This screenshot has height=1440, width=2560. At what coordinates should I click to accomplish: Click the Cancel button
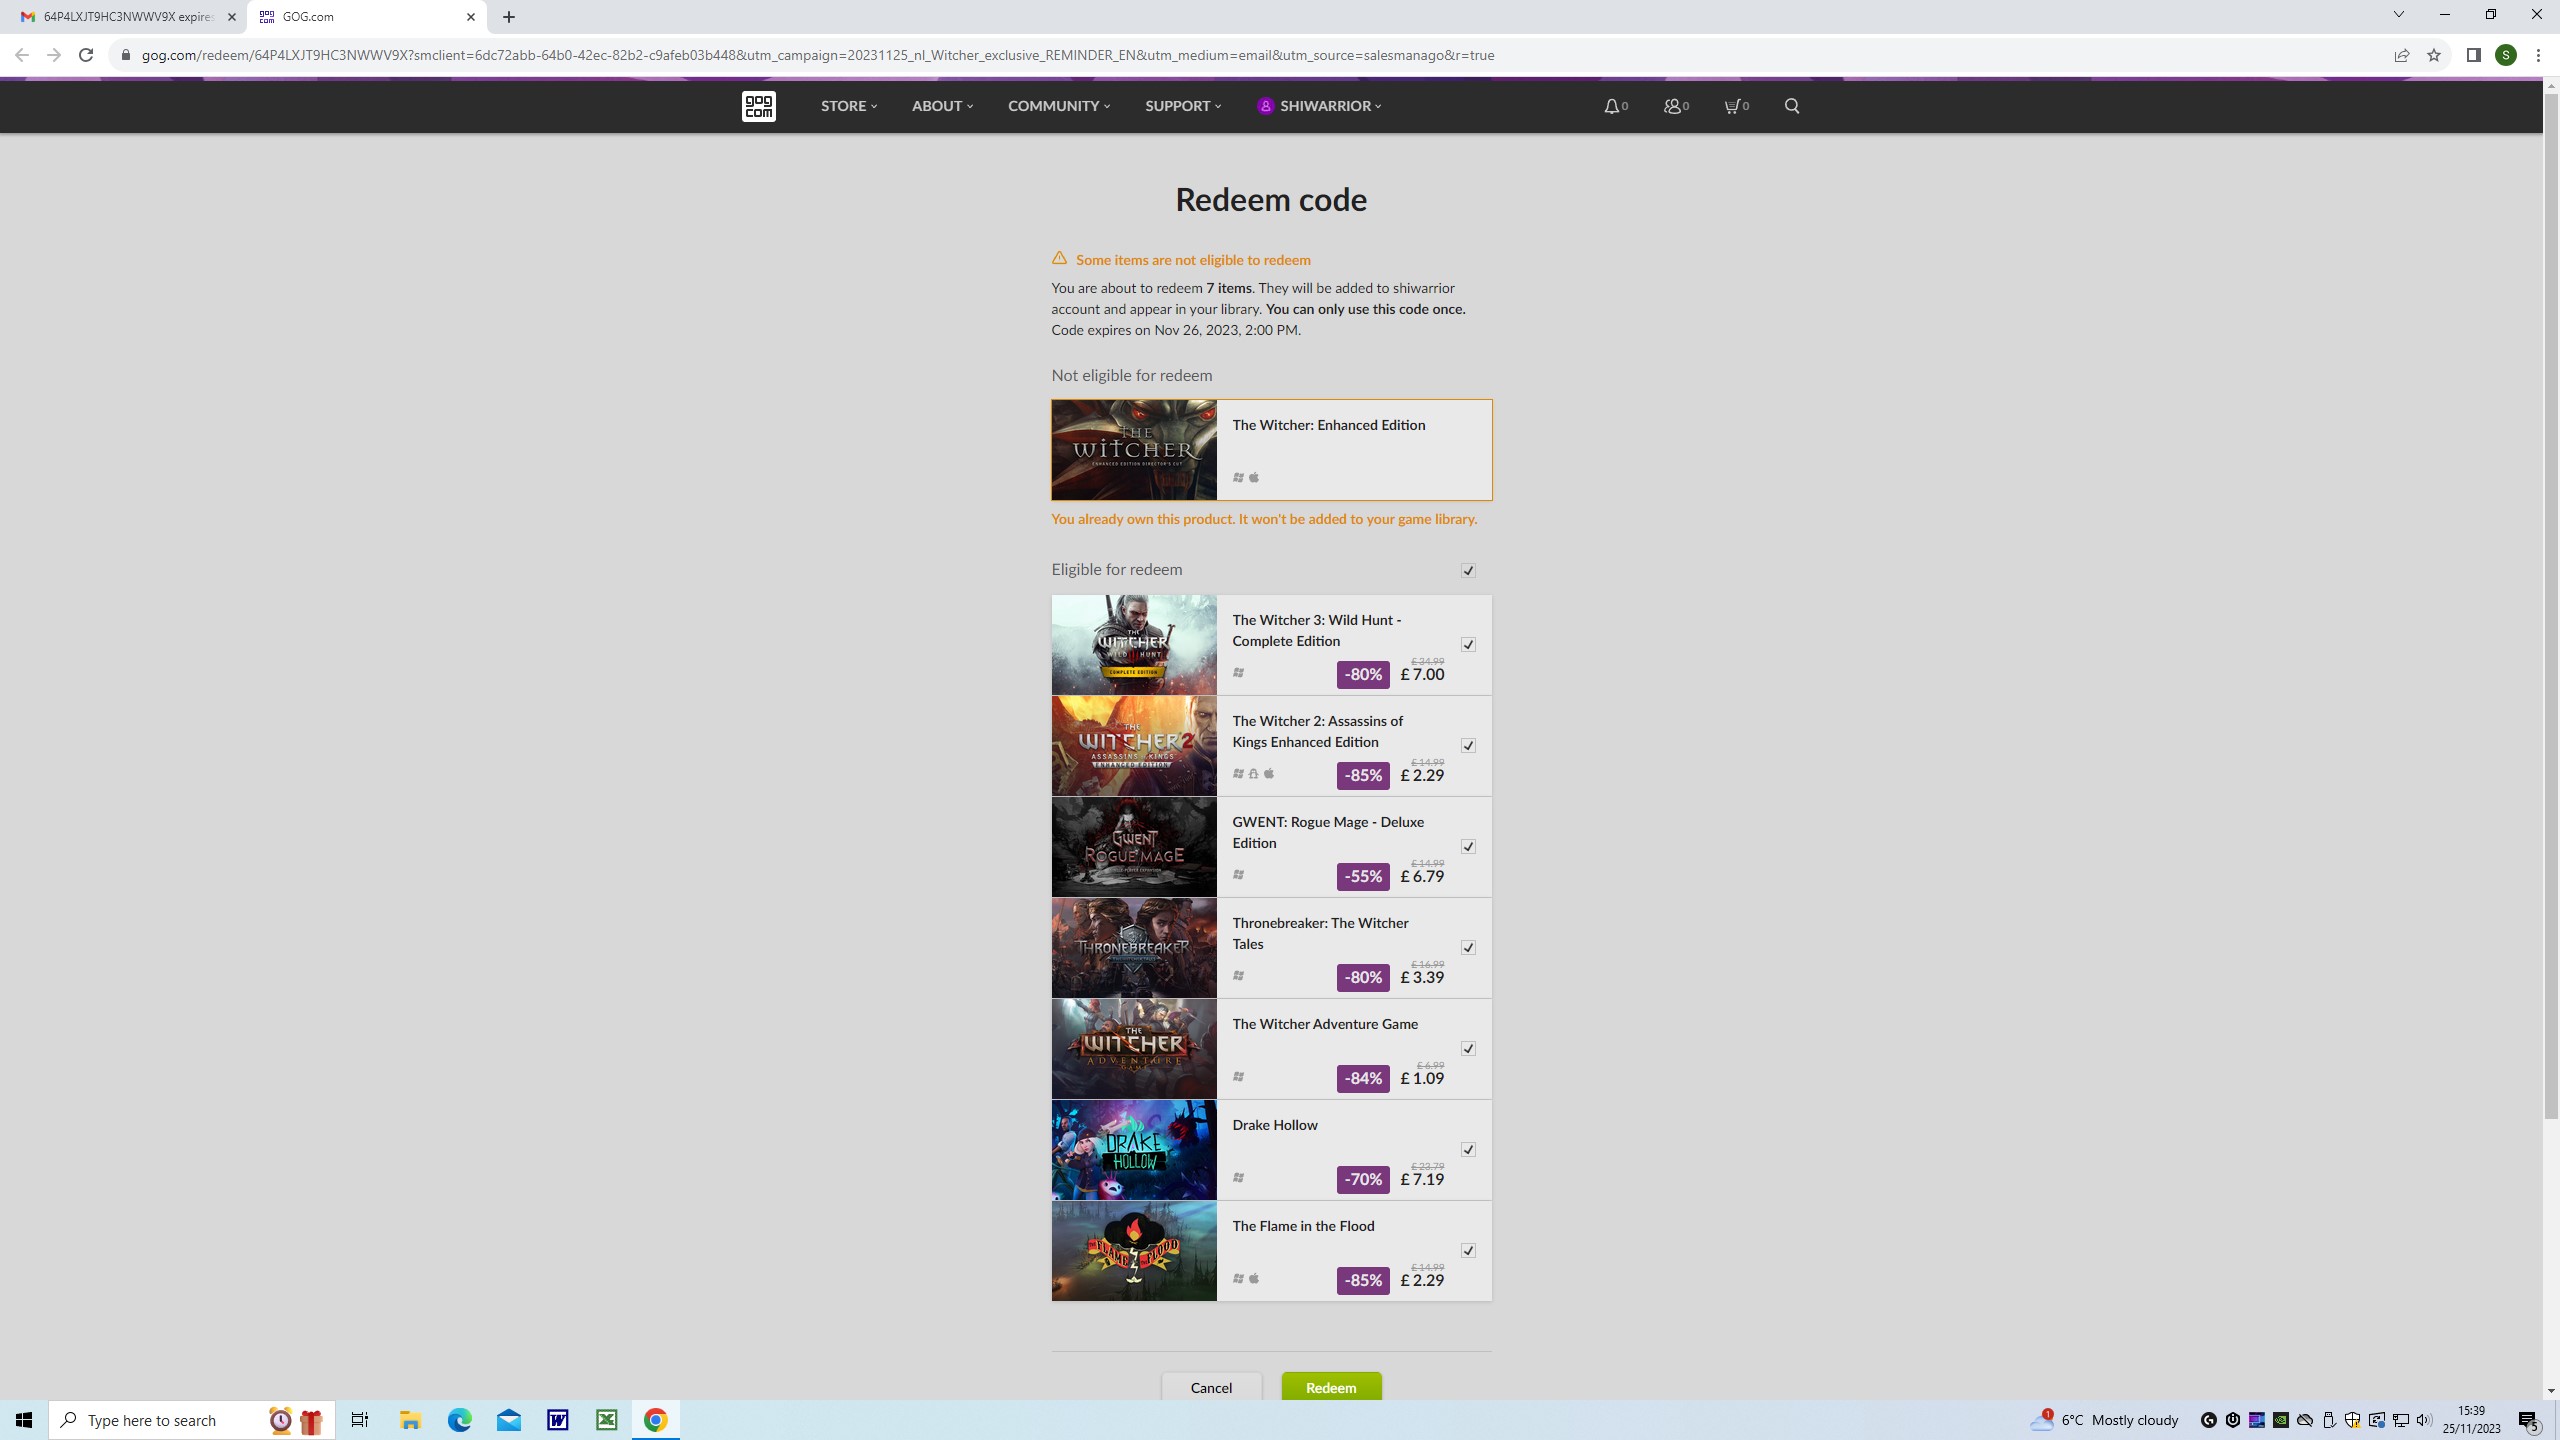click(x=1211, y=1387)
